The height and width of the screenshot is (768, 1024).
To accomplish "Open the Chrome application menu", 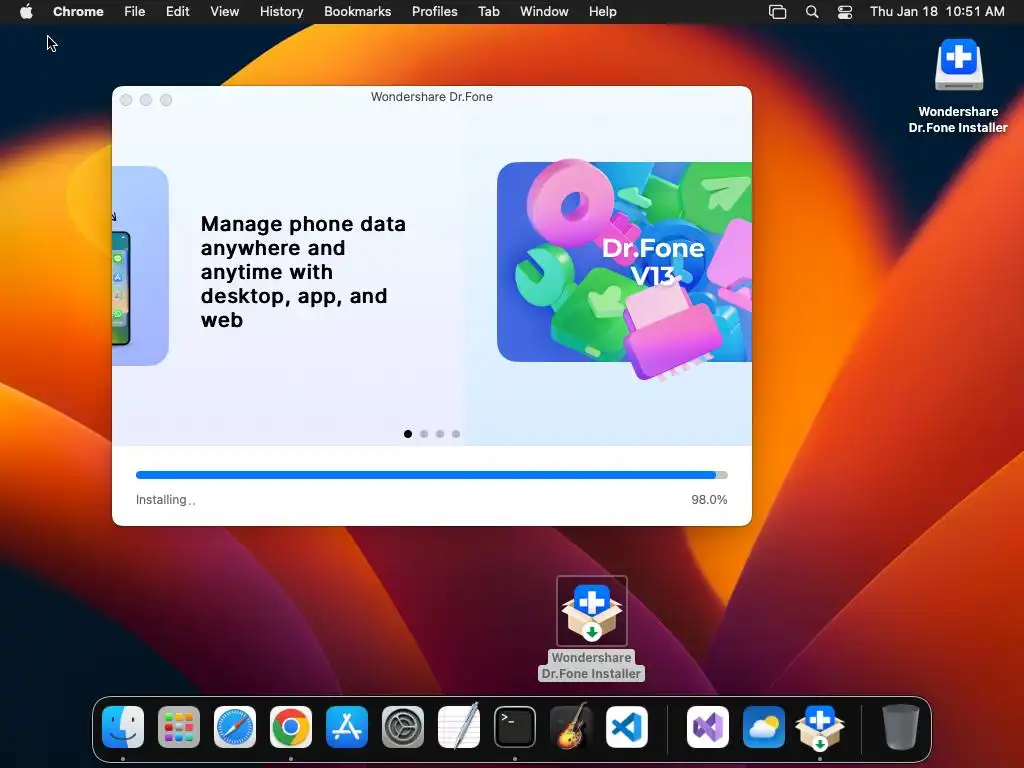I will [x=78, y=12].
